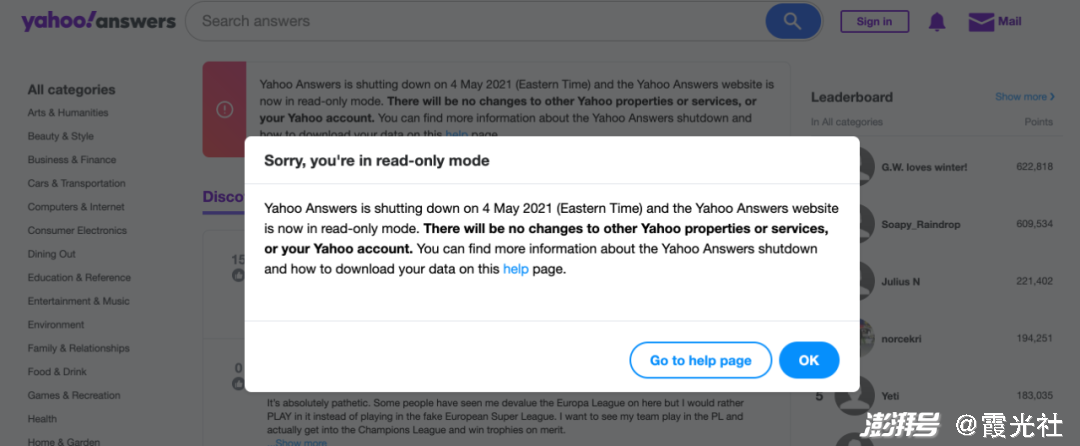Image resolution: width=1080 pixels, height=446 pixels.
Task: Click the red banner alert icon
Action: tap(224, 109)
